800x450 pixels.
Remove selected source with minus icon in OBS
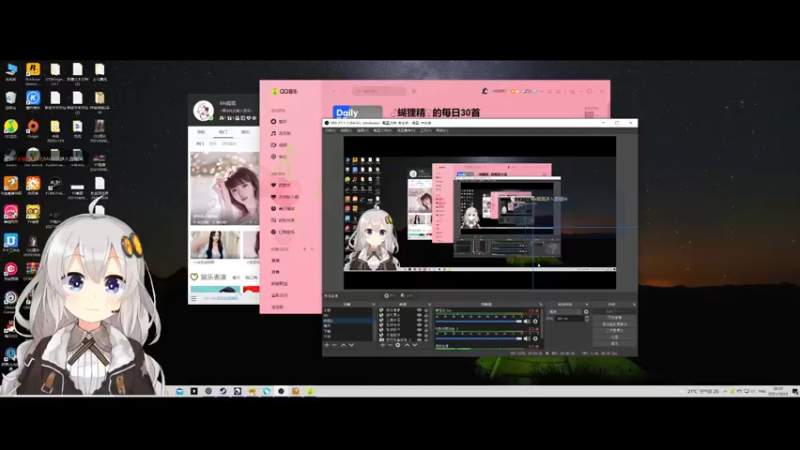pos(390,345)
